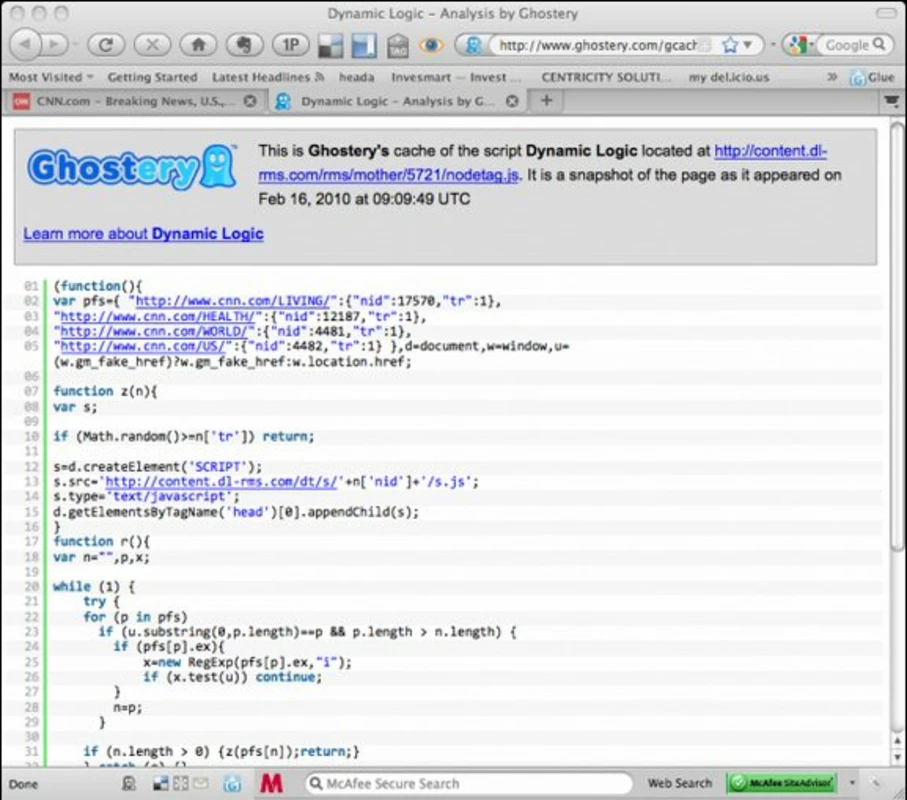Go to the Home page button
Viewport: 907px width, 800px height.
click(198, 45)
